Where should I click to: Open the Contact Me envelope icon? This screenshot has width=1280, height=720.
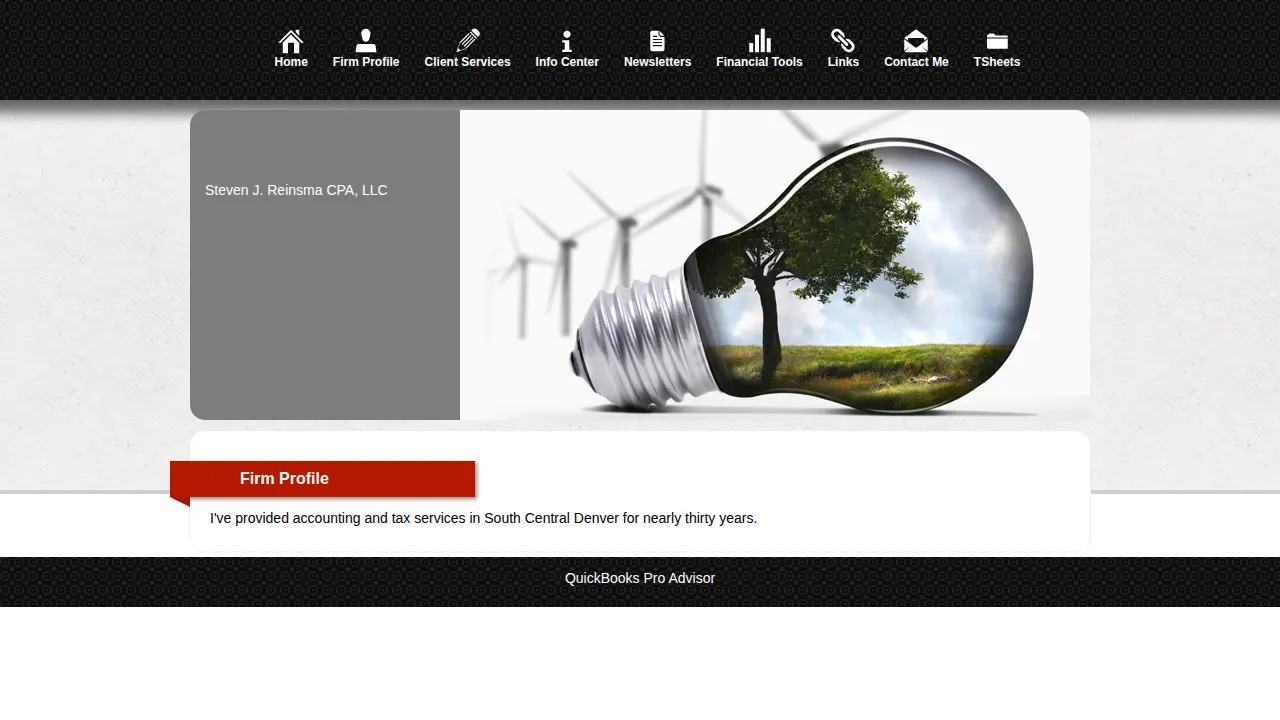[916, 41]
